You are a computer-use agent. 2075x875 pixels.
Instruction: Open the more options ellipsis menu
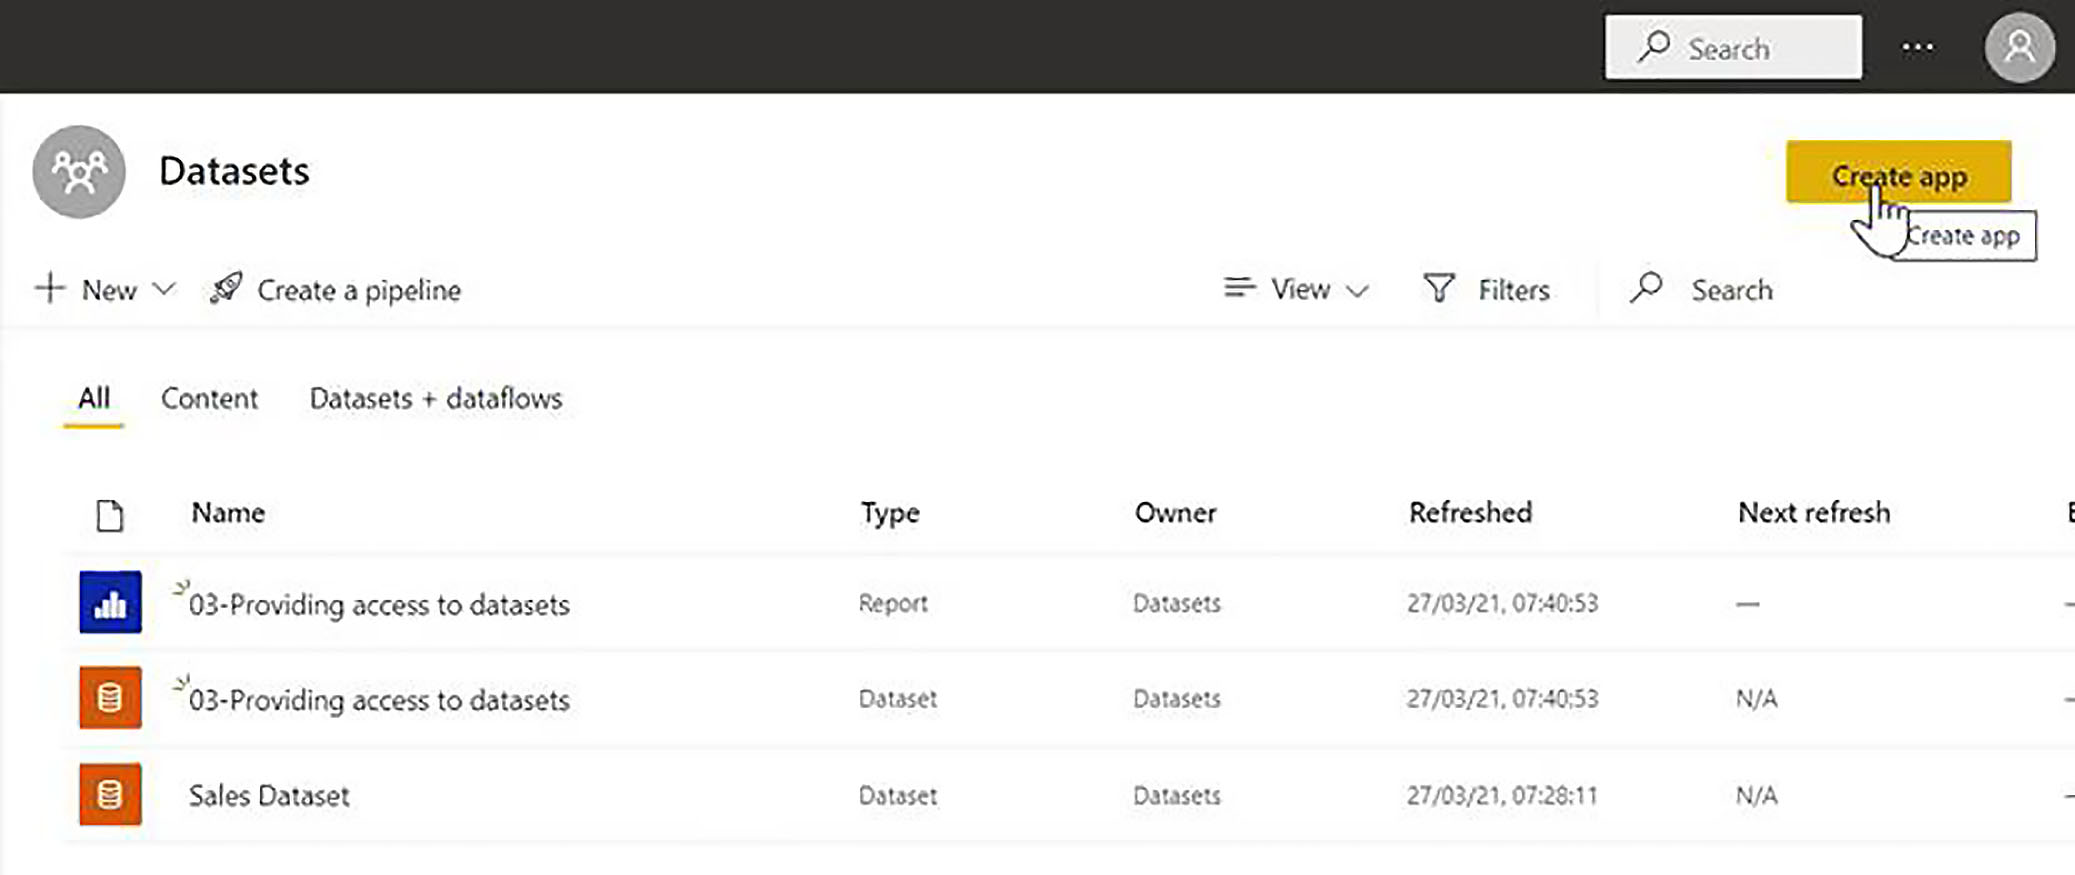pos(1917,47)
